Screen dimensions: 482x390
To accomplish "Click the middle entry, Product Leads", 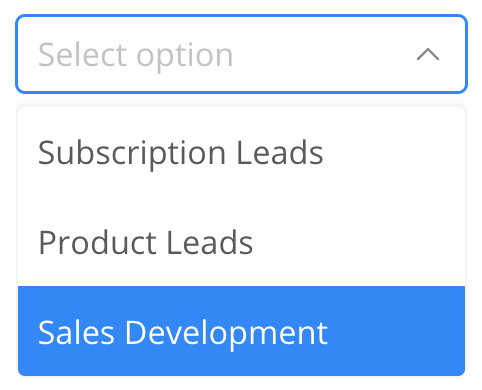I will pyautogui.click(x=241, y=242).
